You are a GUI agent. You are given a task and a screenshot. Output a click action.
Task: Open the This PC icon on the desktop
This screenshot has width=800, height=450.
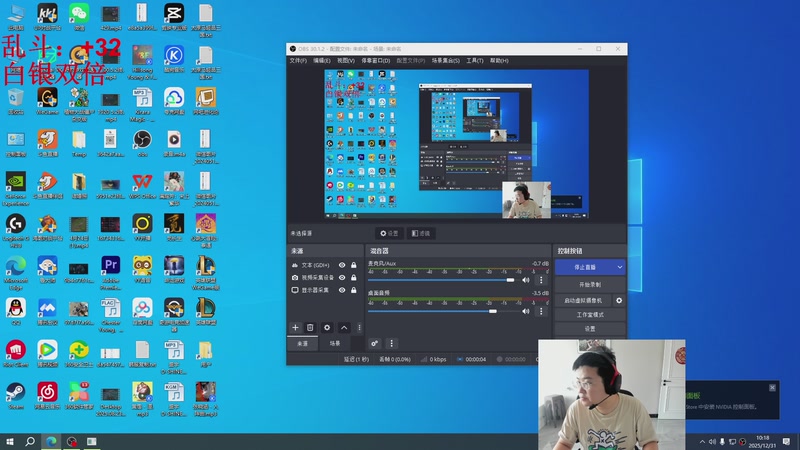point(15,17)
